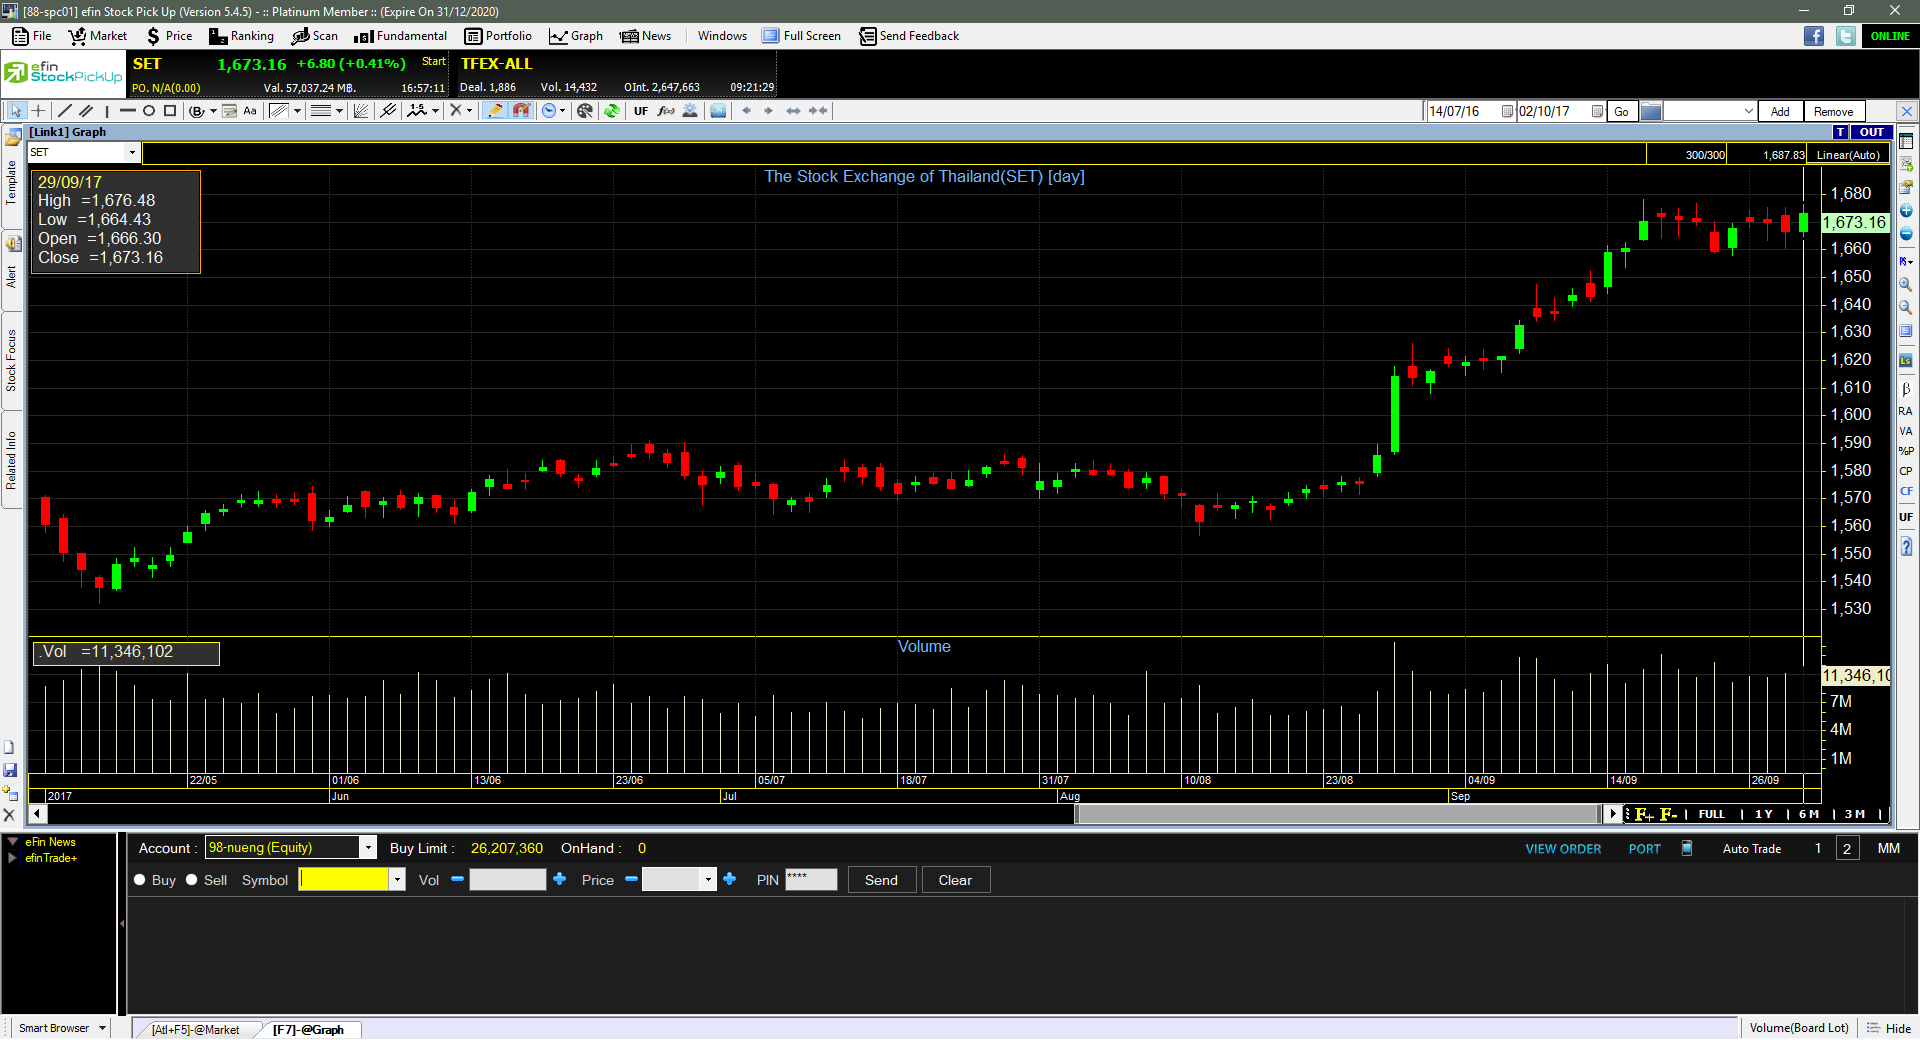Image resolution: width=1920 pixels, height=1040 pixels.
Task: Open the Portfolio menu
Action: tap(498, 36)
